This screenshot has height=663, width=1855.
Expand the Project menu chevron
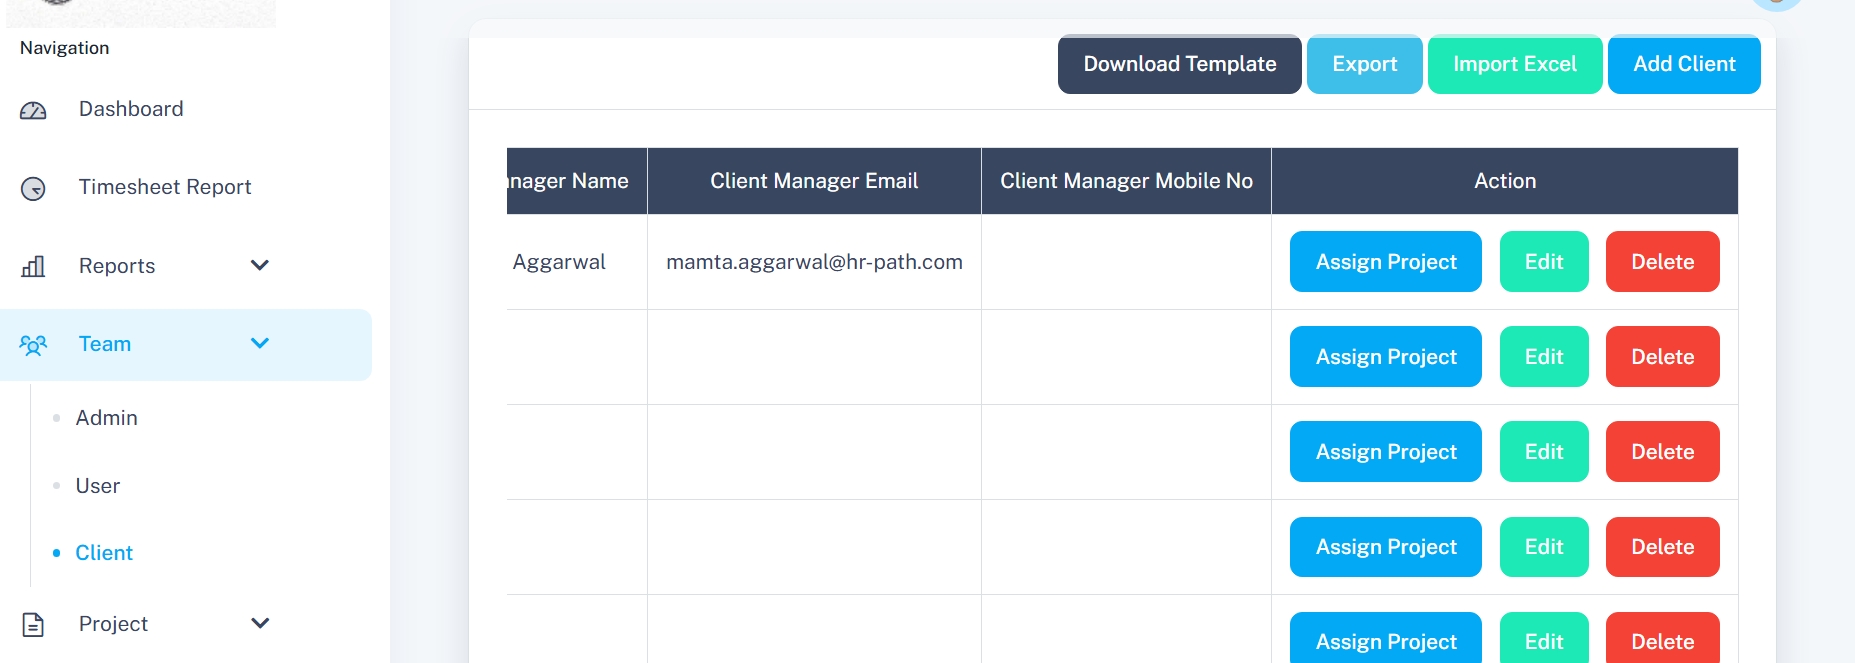click(x=260, y=623)
